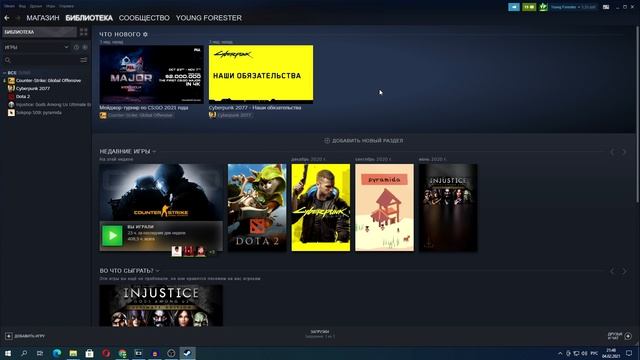This screenshot has height=360, width=640.
Task: Shift the ВО ЧТО СЫГРАТЬ shelf right
Action: (624, 271)
